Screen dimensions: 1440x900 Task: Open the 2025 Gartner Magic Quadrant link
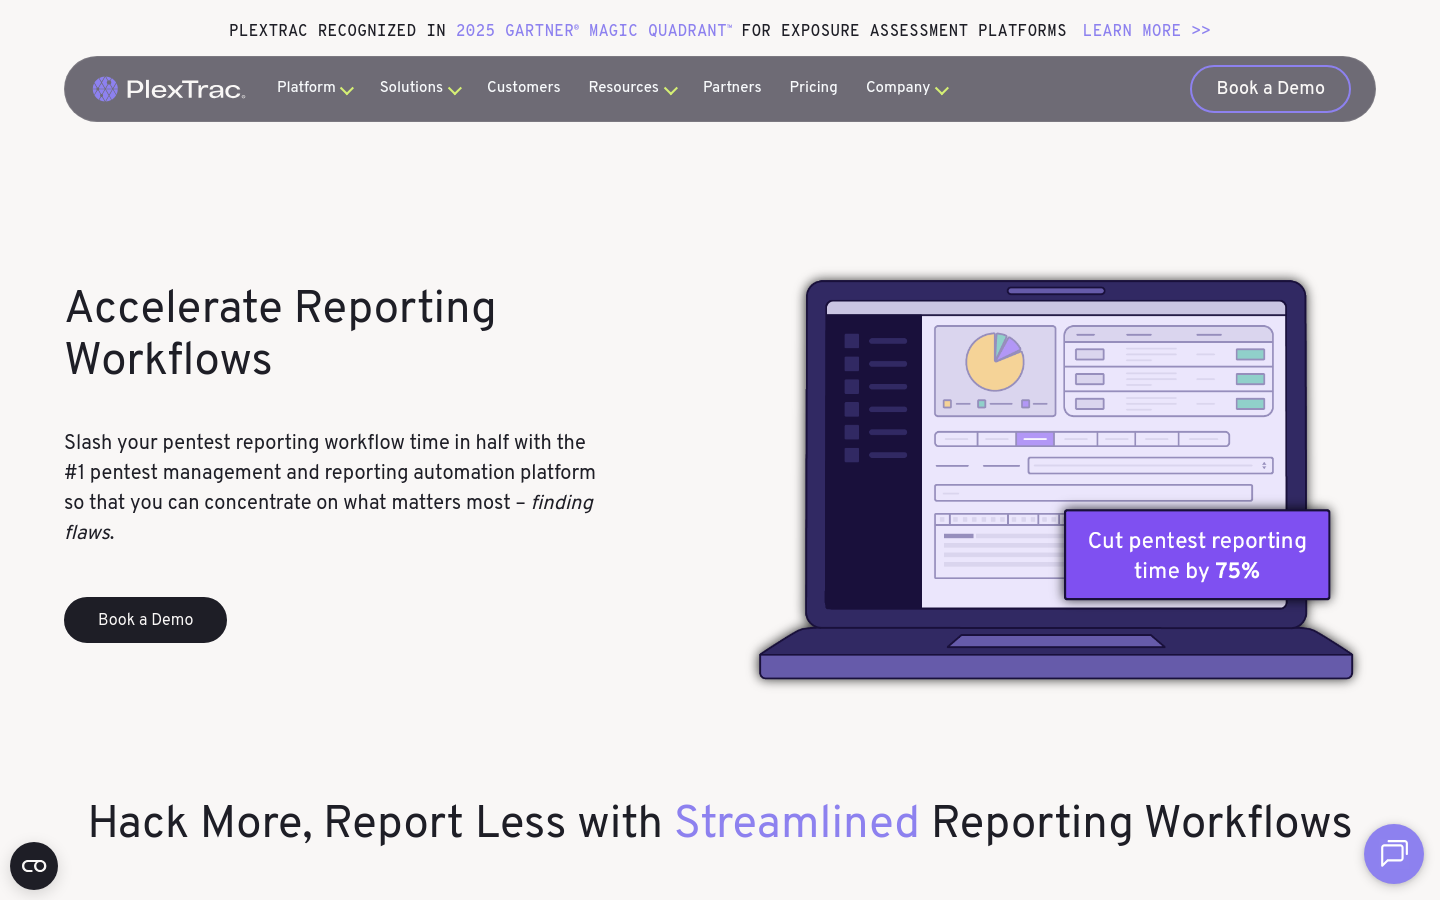pyautogui.click(x=594, y=31)
